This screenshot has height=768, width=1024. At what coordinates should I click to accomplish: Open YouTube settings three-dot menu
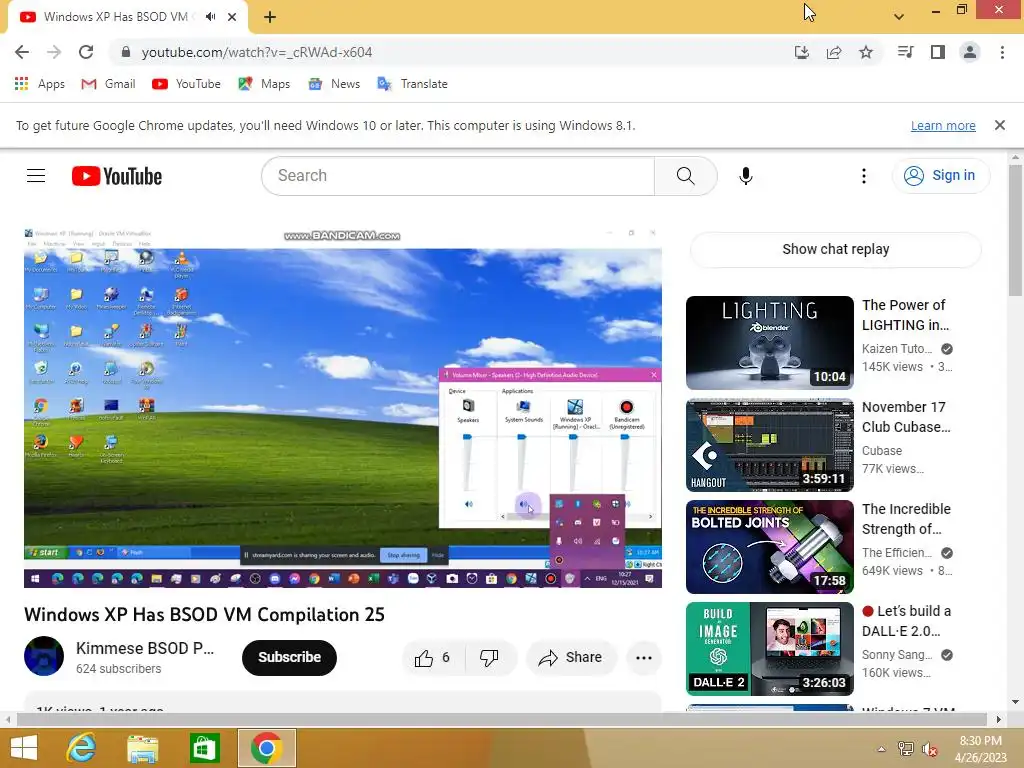pyautogui.click(x=863, y=176)
